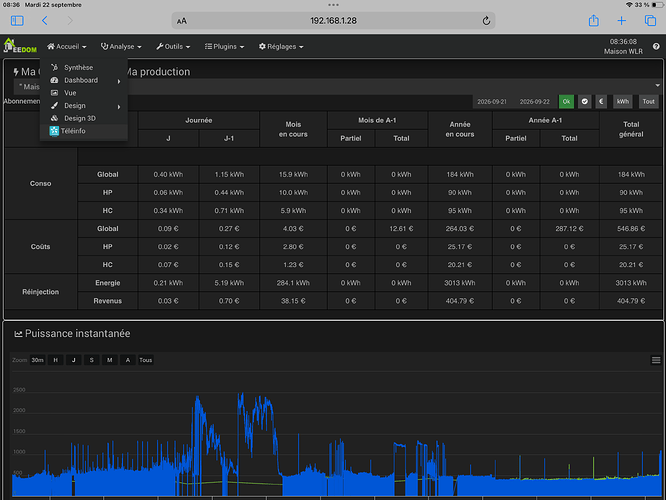The height and width of the screenshot is (500, 666).
Task: Click the Conso Global J value 0.40 kWh
Action: click(x=168, y=175)
